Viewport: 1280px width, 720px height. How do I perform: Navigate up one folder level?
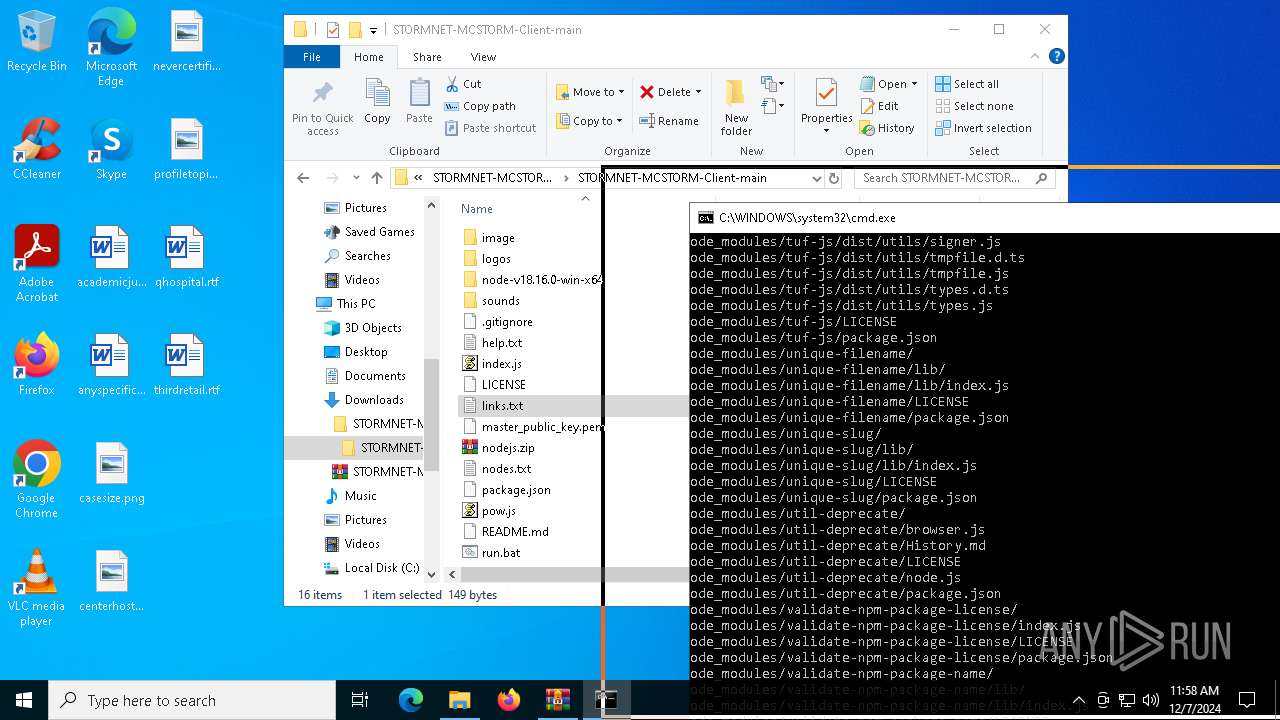click(376, 178)
